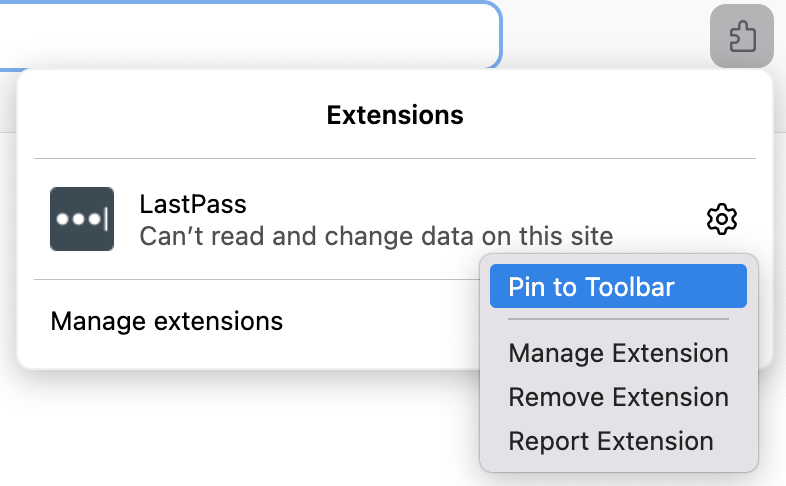Click the divider above Manage extensions
The image size is (786, 486).
(x=250, y=279)
